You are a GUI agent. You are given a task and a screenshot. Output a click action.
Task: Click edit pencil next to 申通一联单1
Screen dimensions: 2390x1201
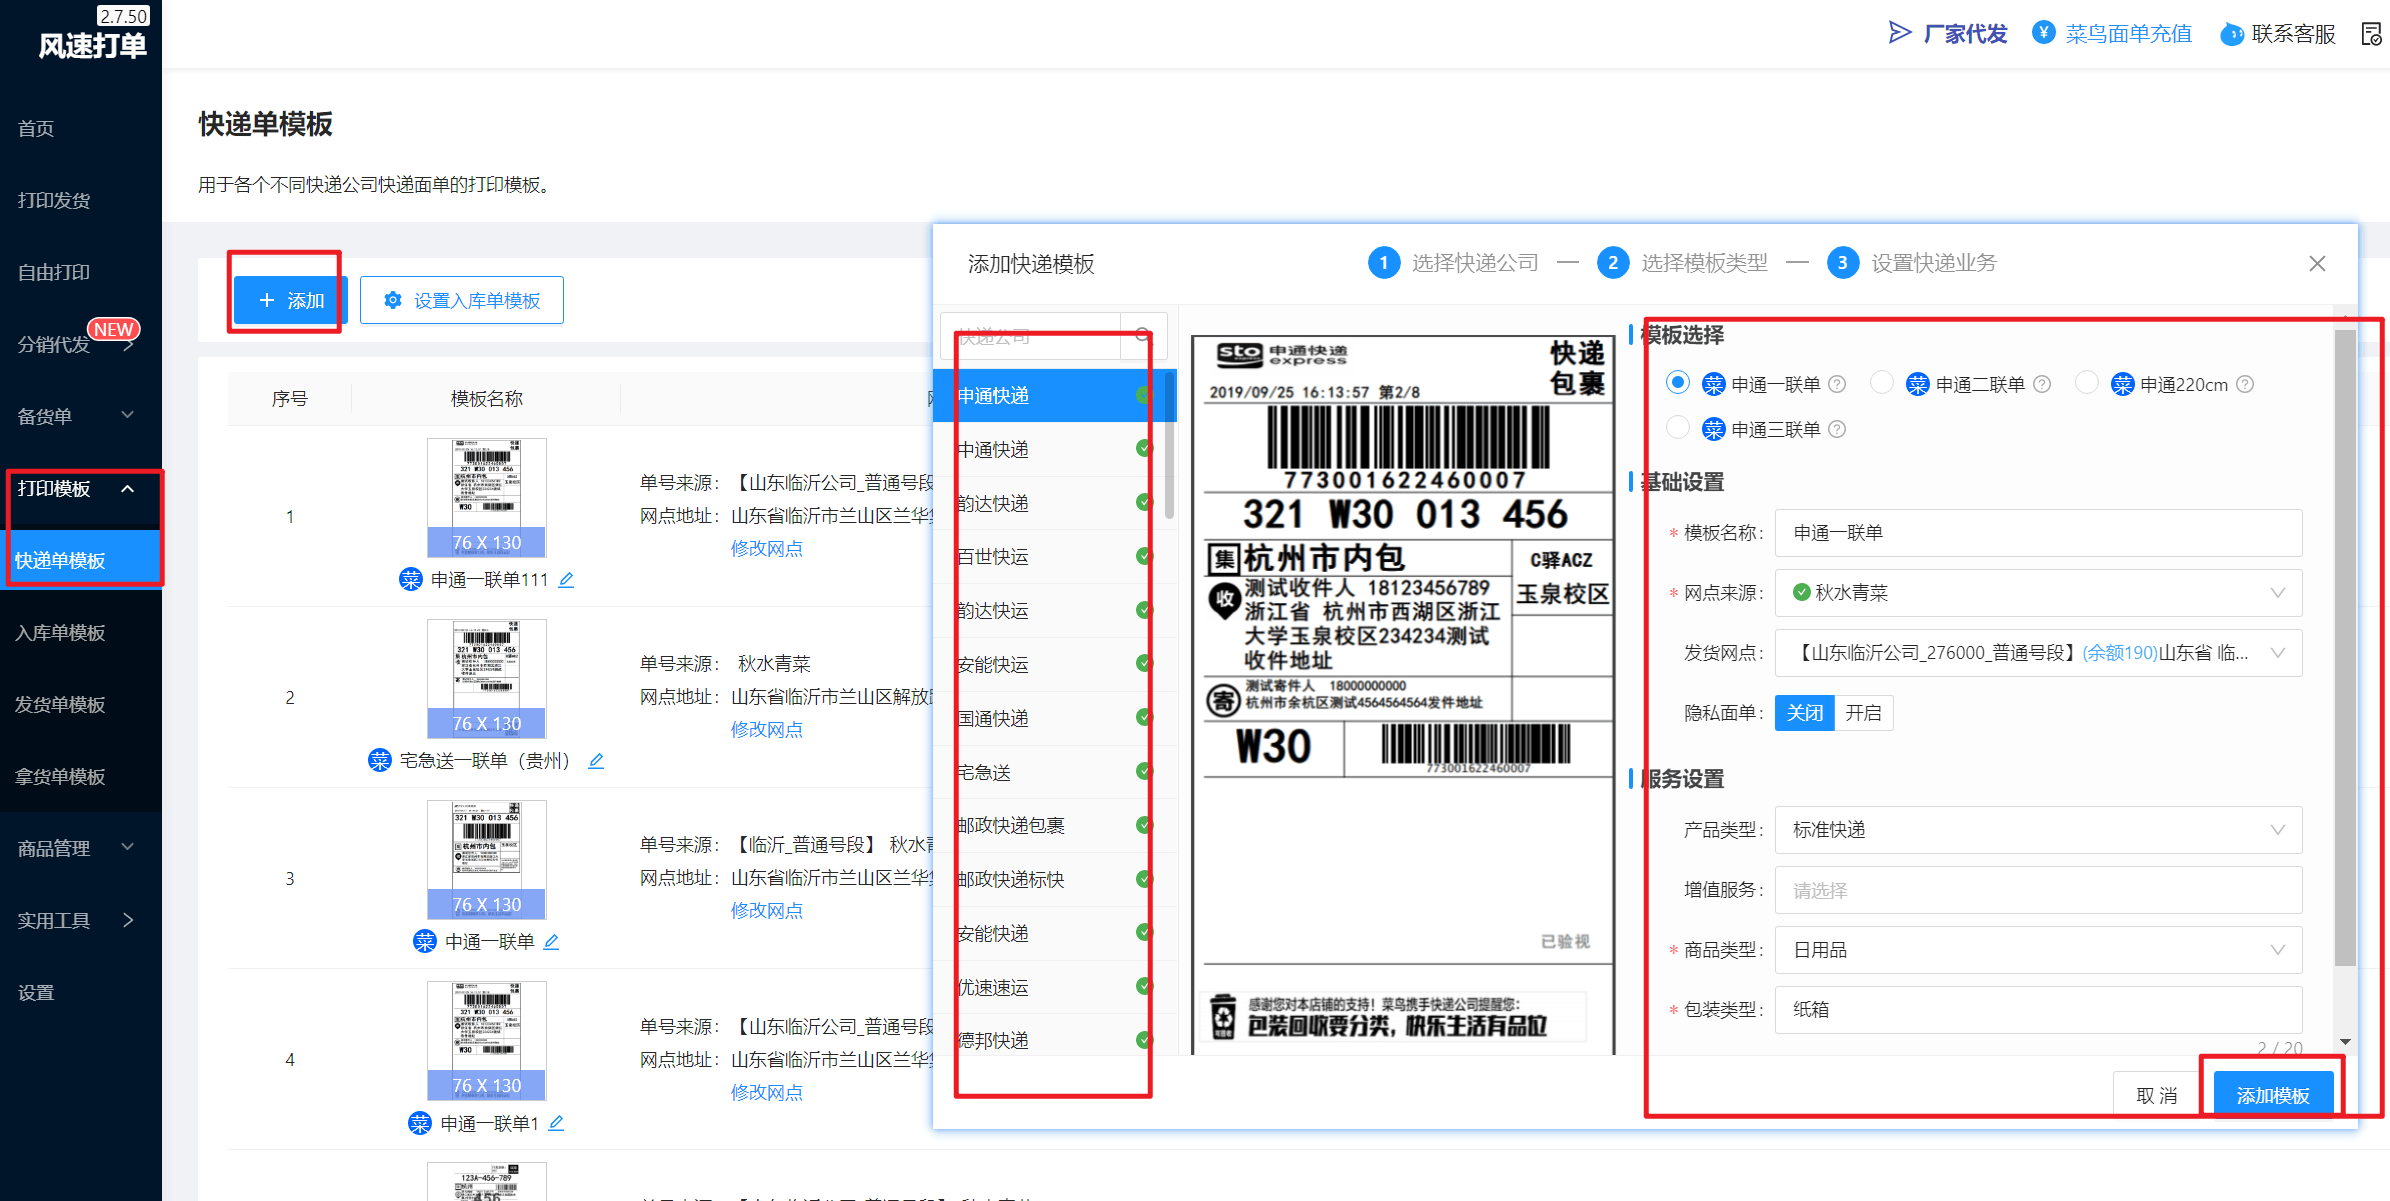556,1123
